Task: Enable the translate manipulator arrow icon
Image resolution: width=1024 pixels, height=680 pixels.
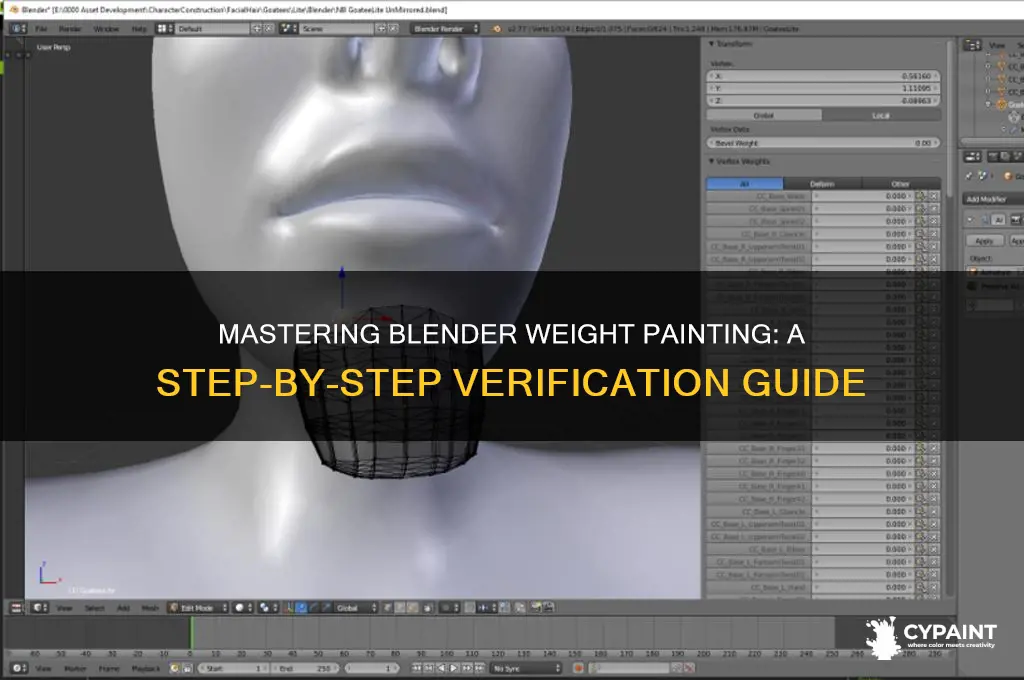Action: [302, 608]
